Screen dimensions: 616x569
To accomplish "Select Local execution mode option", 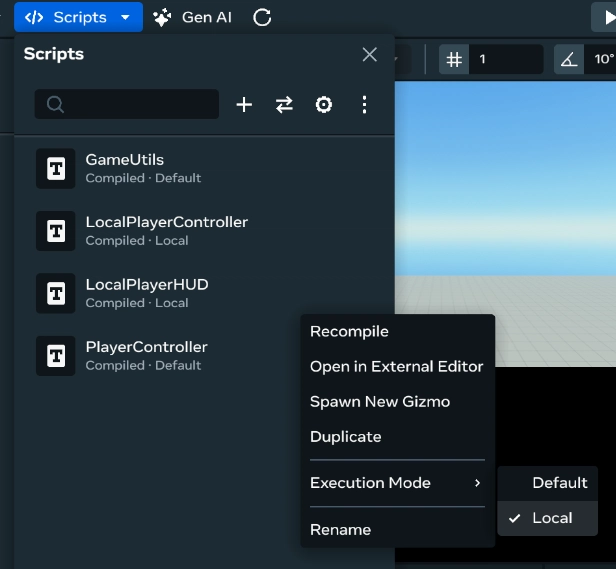I will 551,518.
